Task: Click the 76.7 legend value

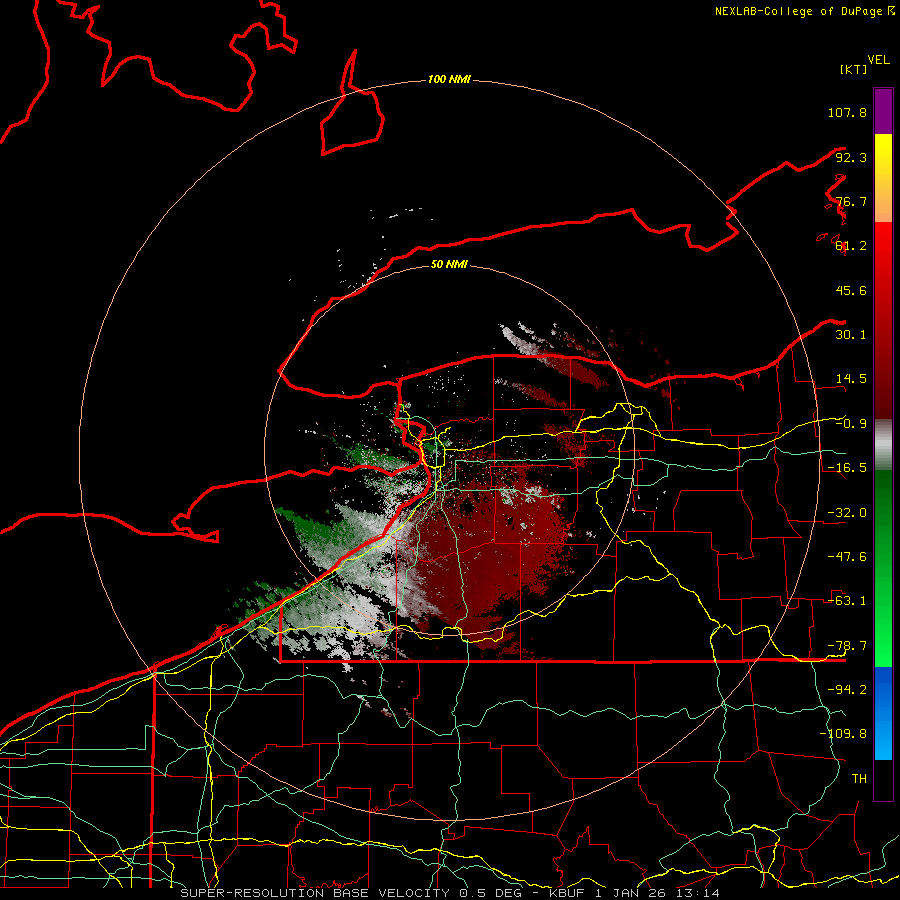Action: 851,201
